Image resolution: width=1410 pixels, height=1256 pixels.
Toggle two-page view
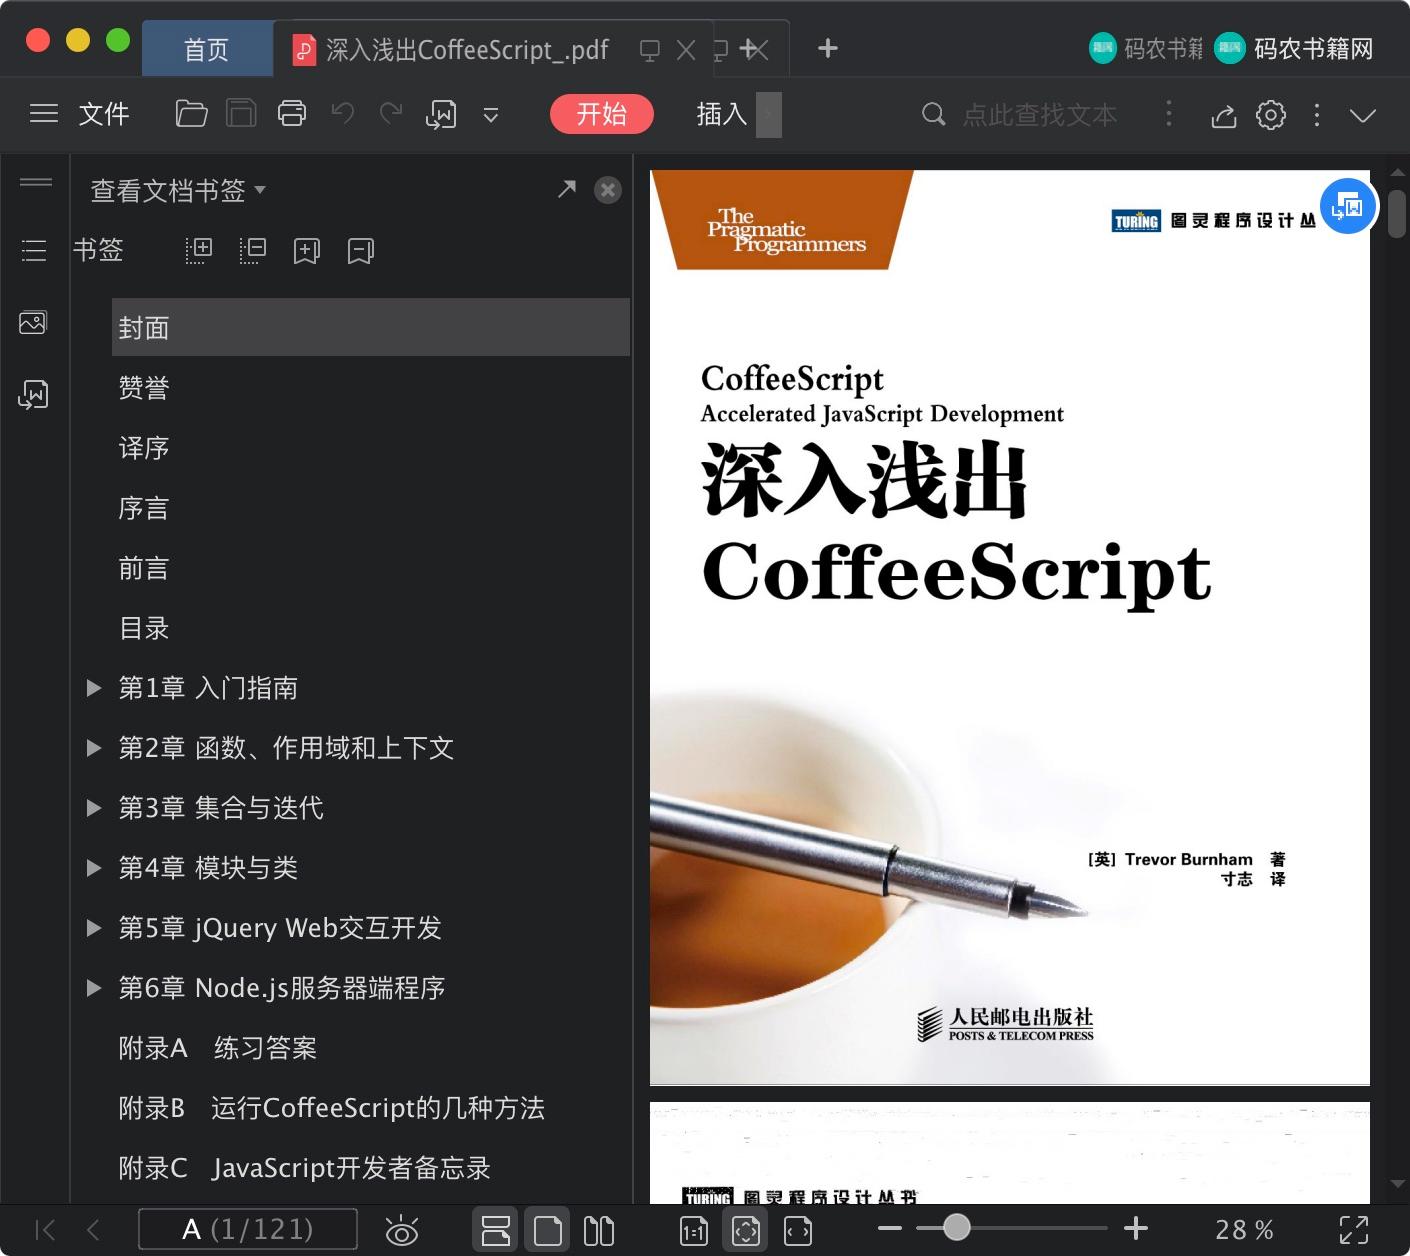tap(599, 1230)
